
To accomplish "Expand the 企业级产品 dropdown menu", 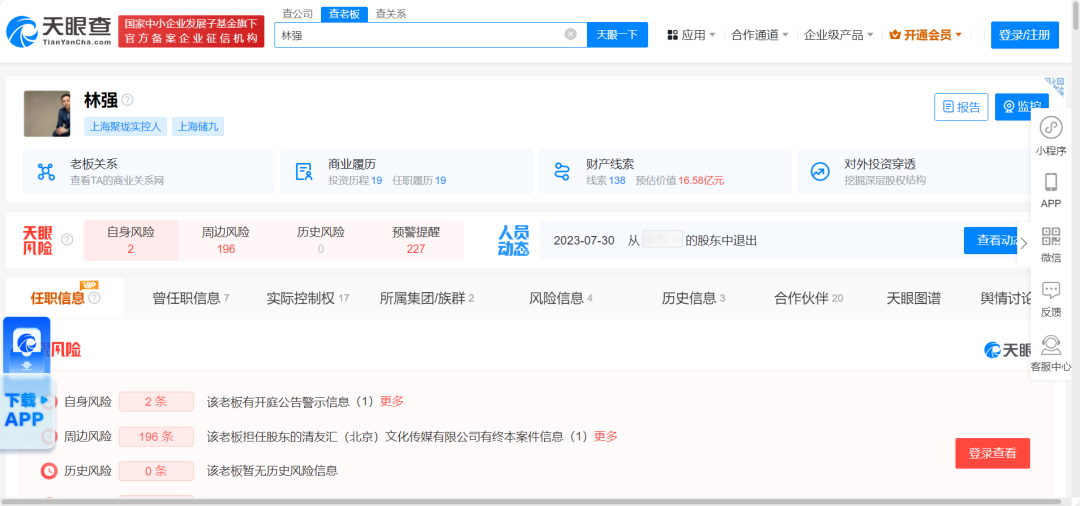I will coord(838,35).
